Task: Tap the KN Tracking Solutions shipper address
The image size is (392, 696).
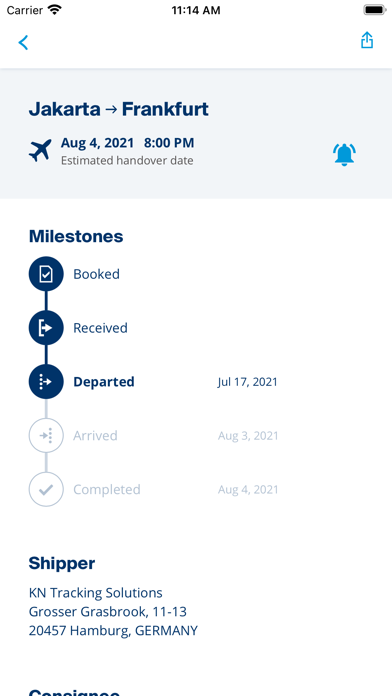Action: pyautogui.click(x=113, y=612)
